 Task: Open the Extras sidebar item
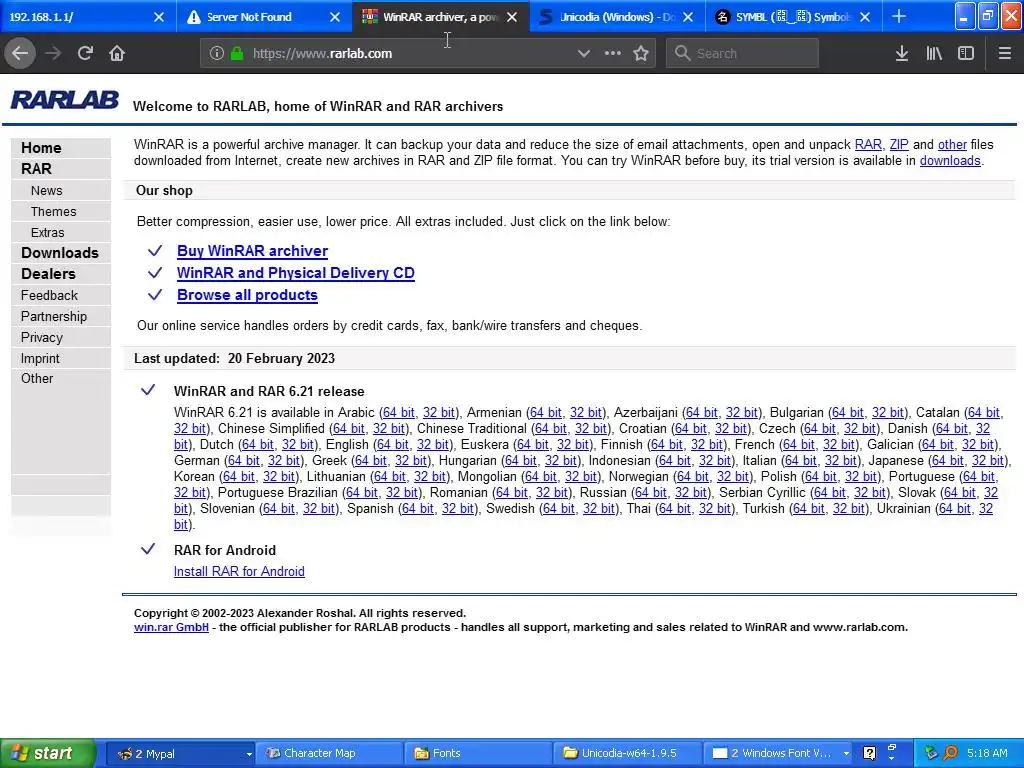[x=47, y=232]
